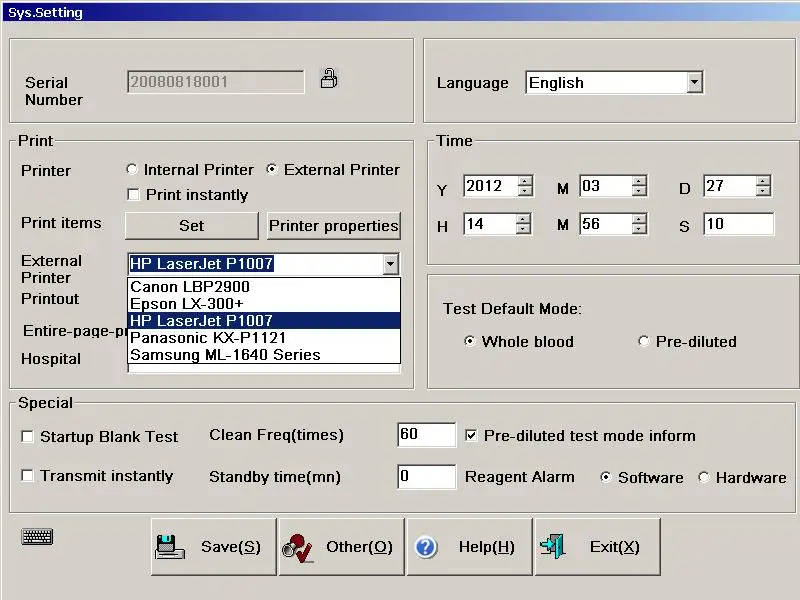The width and height of the screenshot is (800, 600).
Task: Open the on-screen keyboard icon
Action: tap(37, 537)
